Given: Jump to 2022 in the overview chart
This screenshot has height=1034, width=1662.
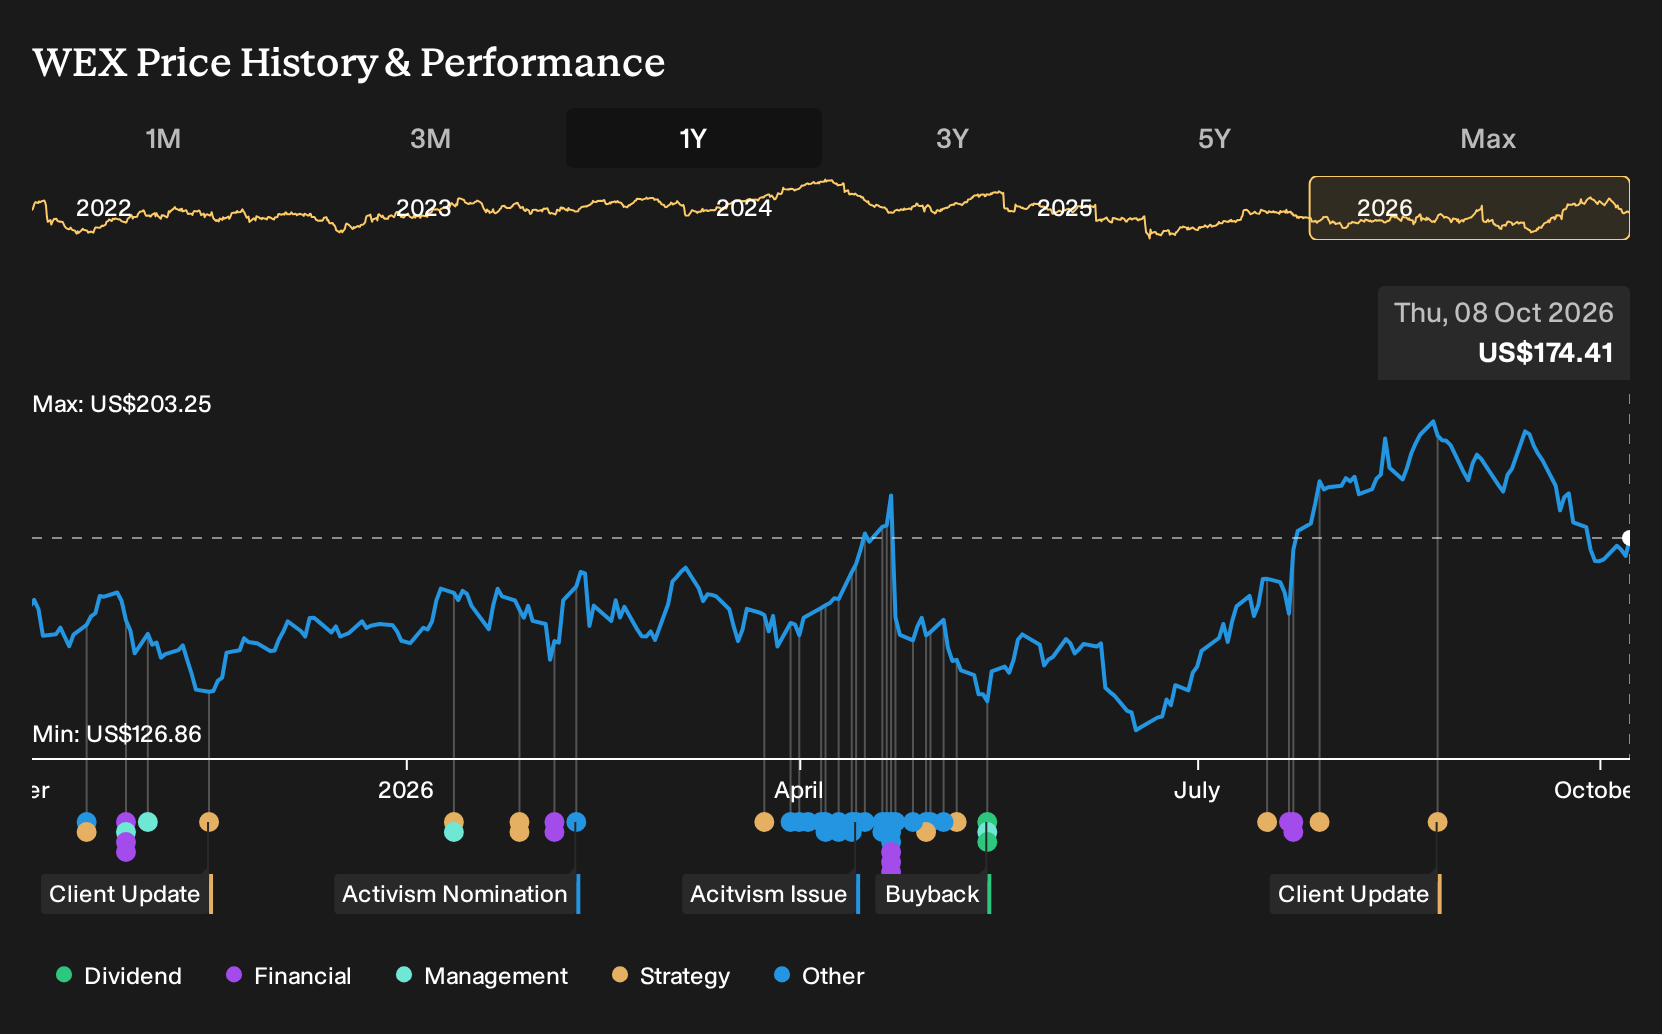Looking at the screenshot, I should click(104, 208).
